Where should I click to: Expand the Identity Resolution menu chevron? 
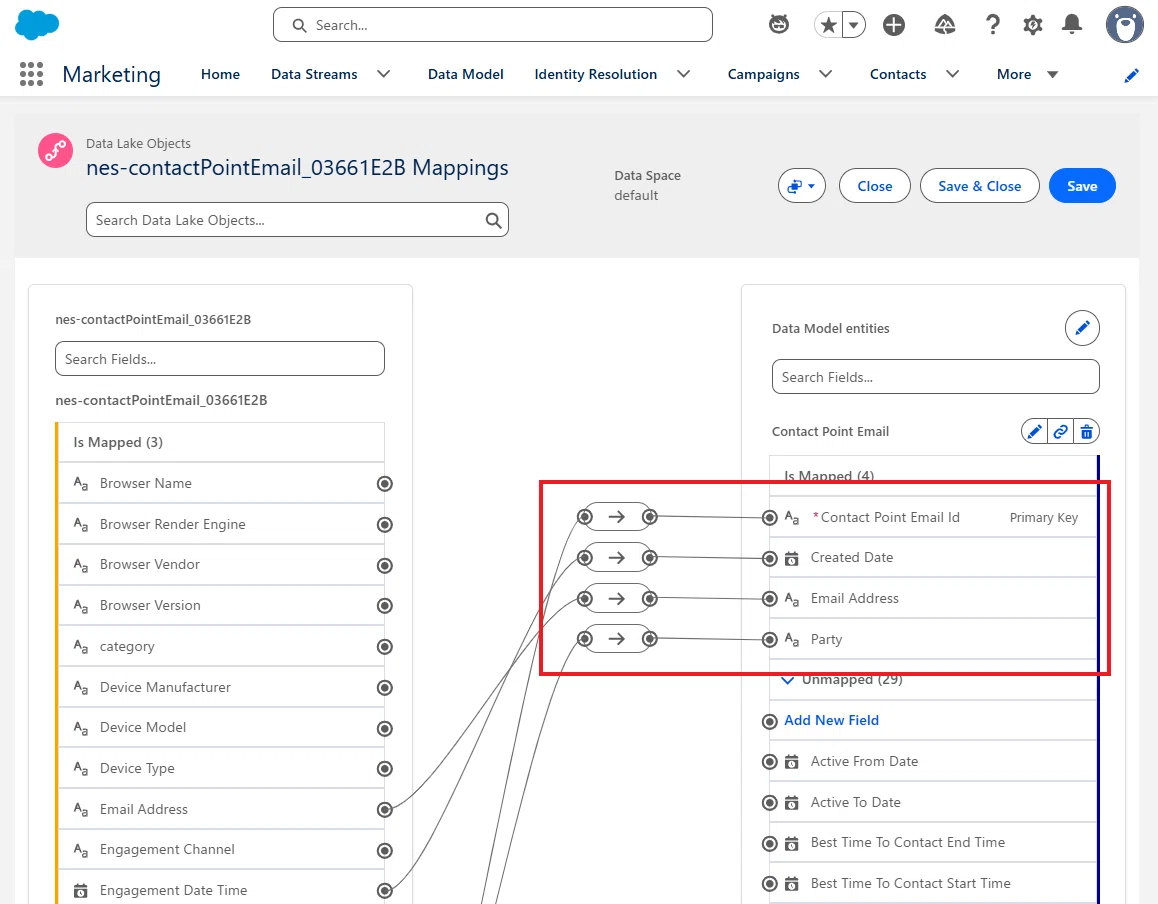pyautogui.click(x=684, y=74)
